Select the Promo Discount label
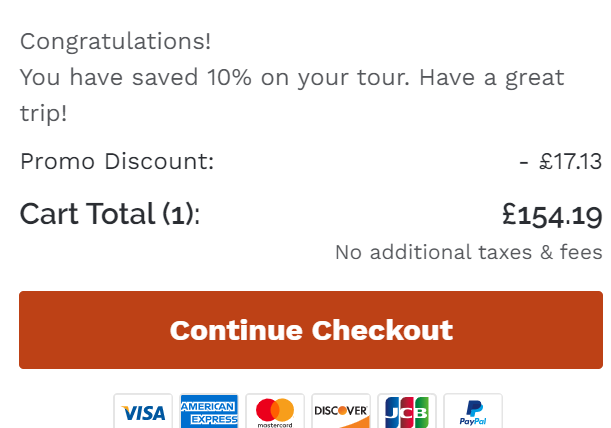The width and height of the screenshot is (611, 428). 117,161
